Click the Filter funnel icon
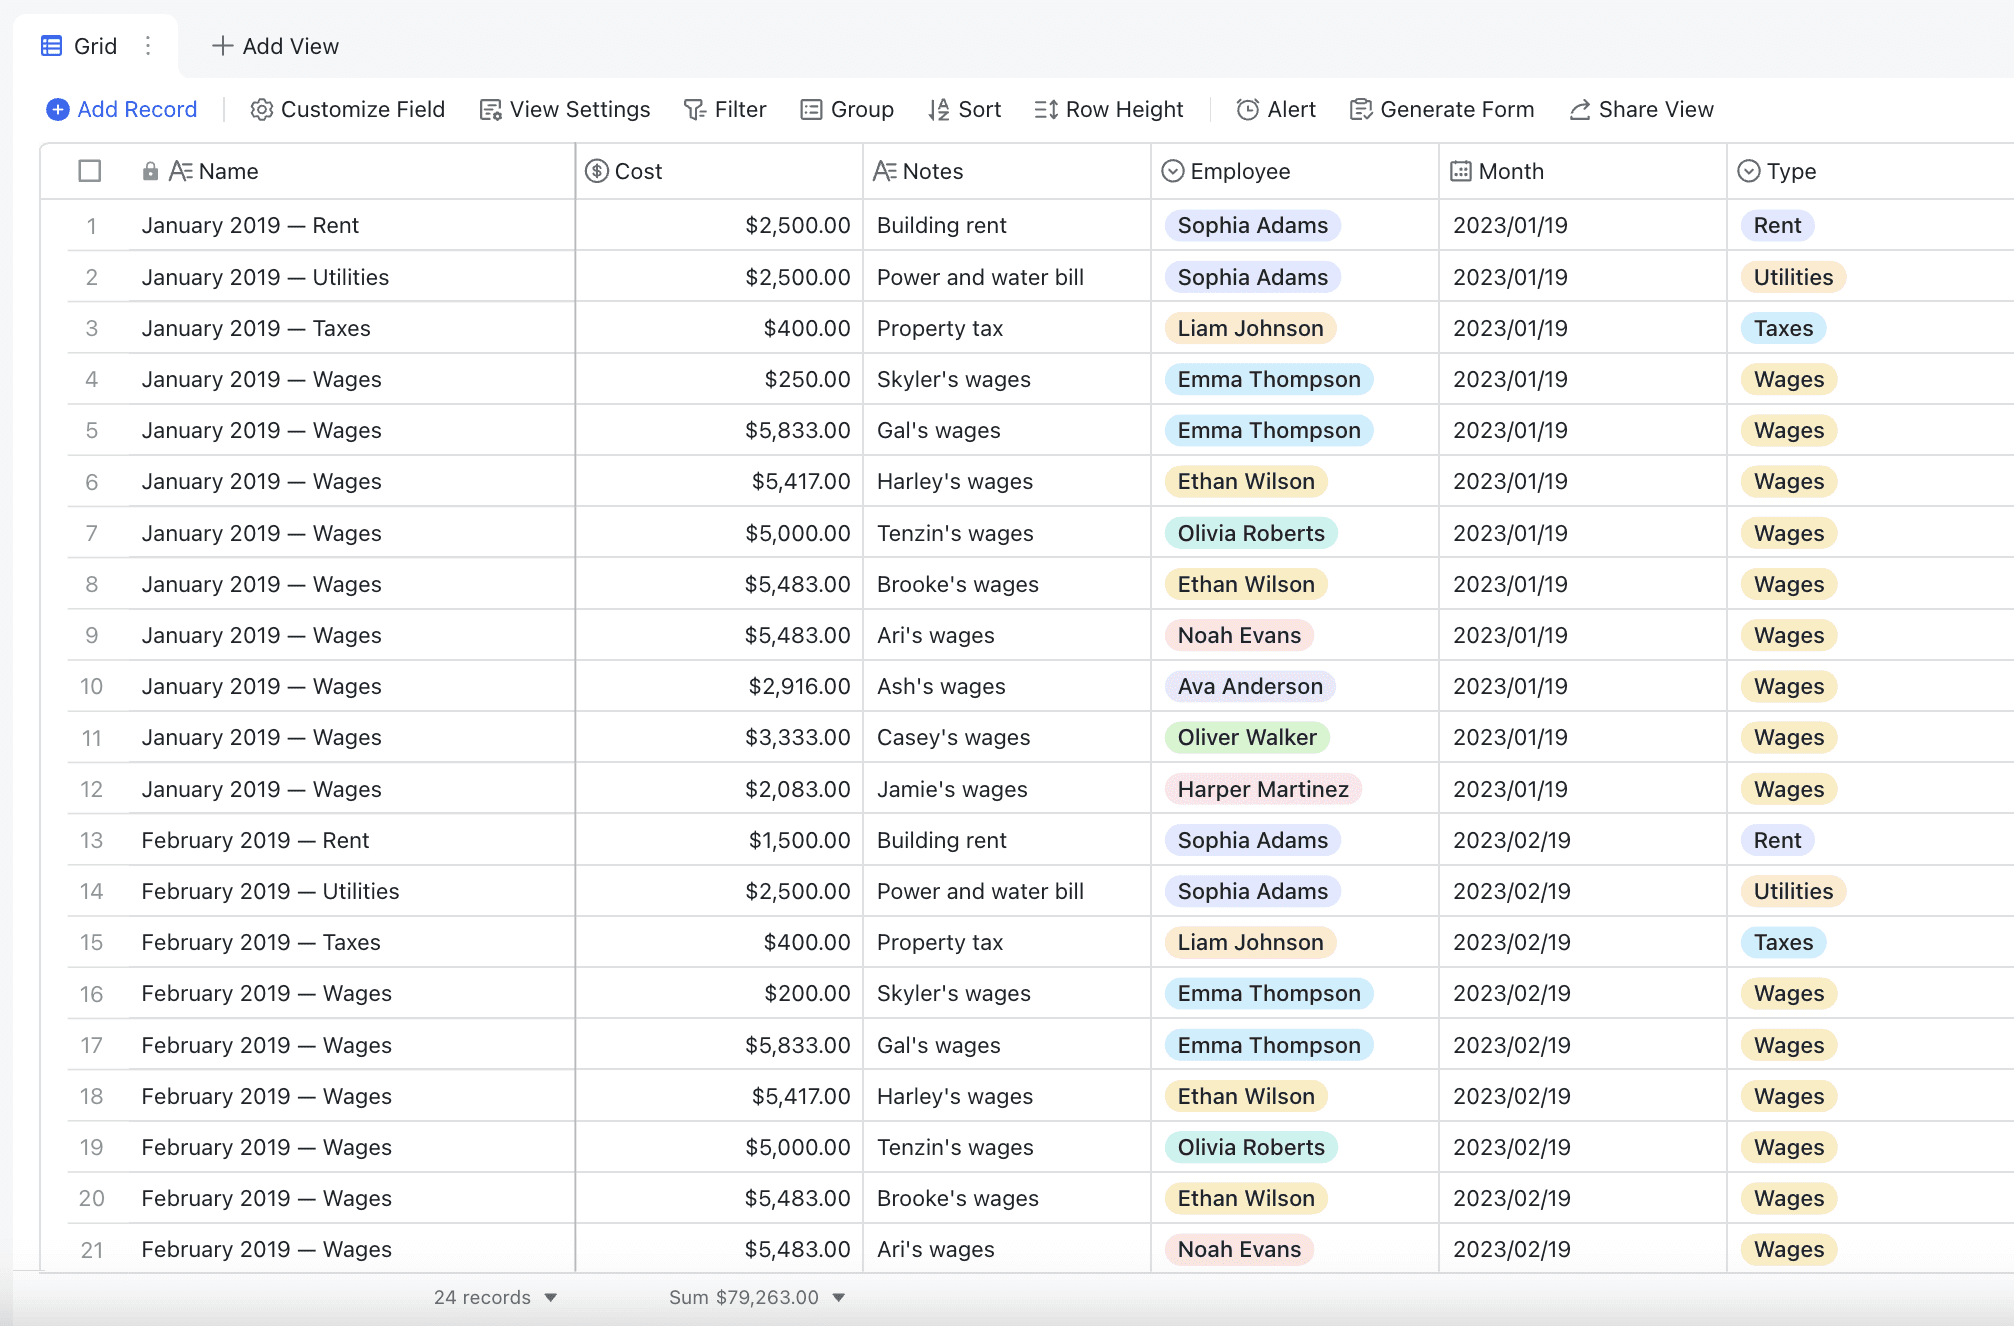Viewport: 2014px width, 1326px height. (695, 110)
